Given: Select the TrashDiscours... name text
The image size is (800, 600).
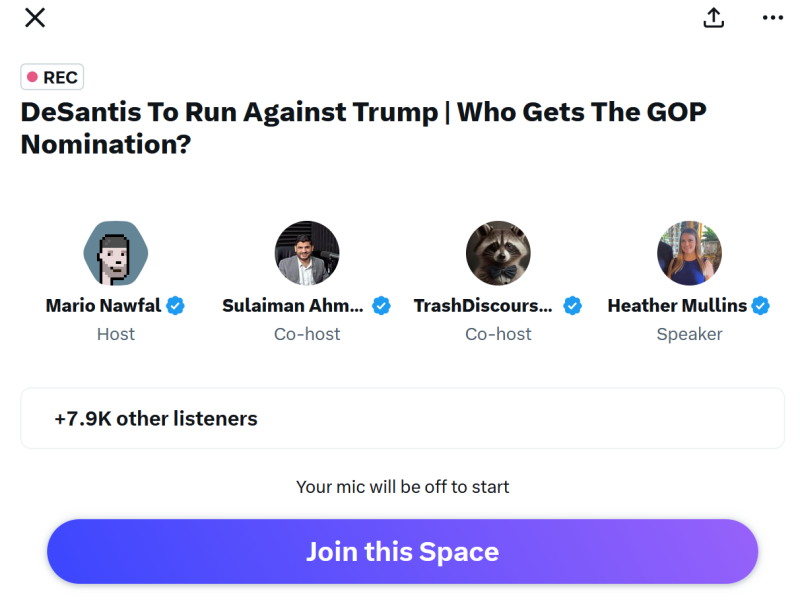Looking at the screenshot, I should click(484, 306).
